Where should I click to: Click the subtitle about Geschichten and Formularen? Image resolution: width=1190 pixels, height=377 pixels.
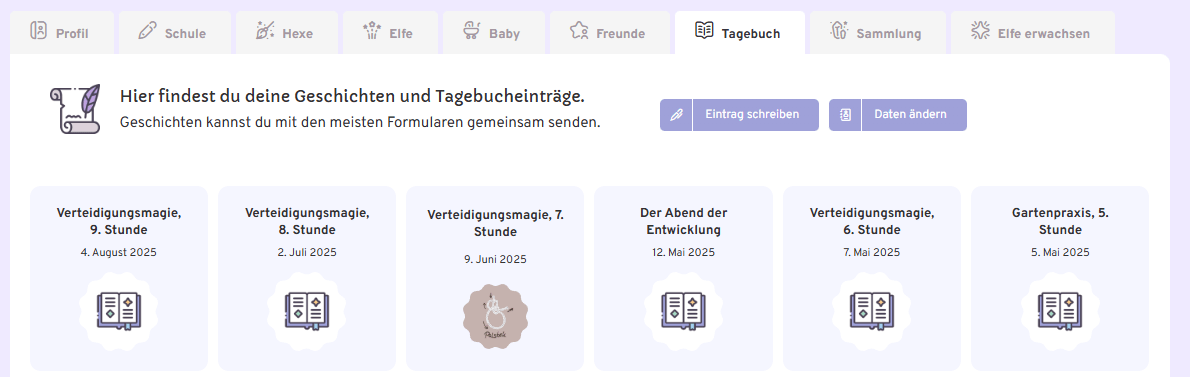(x=360, y=122)
